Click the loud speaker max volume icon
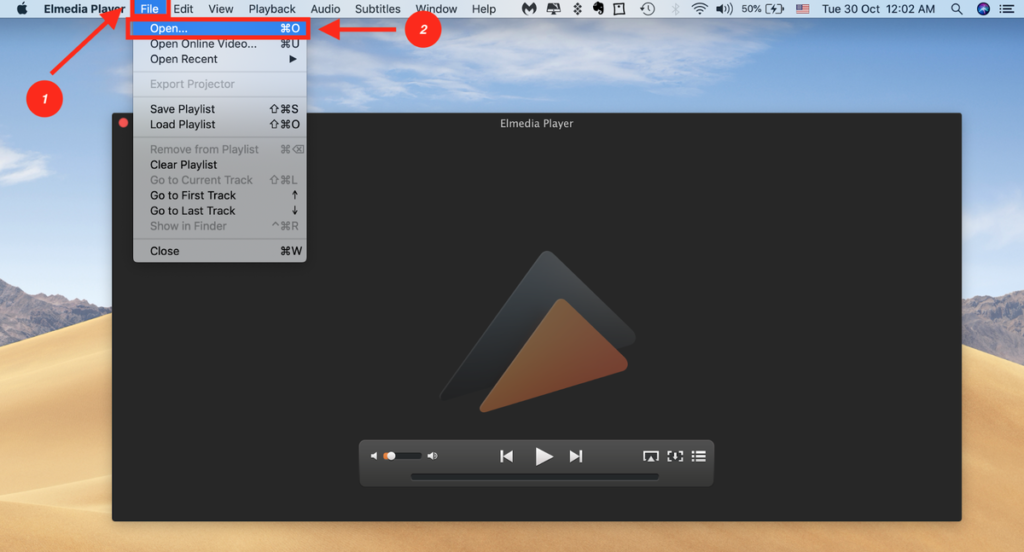 pos(432,456)
